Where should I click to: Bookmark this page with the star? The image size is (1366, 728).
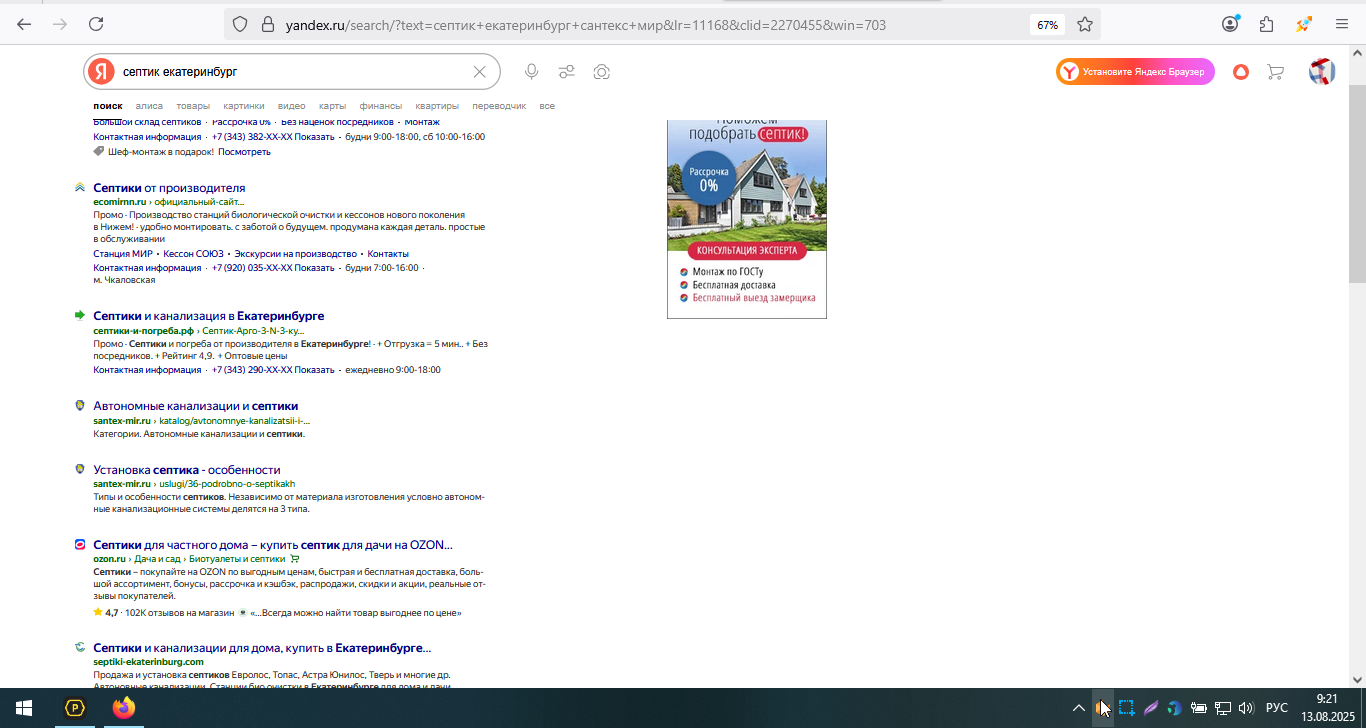pos(1085,25)
